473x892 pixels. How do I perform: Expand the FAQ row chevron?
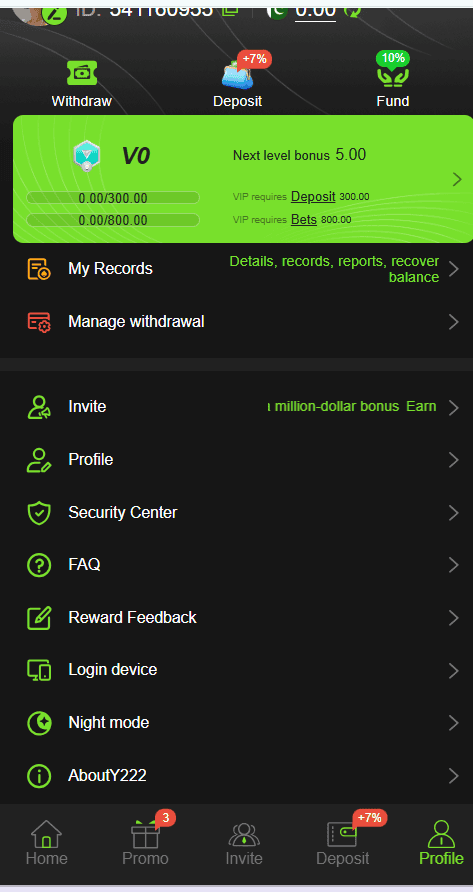tap(454, 565)
